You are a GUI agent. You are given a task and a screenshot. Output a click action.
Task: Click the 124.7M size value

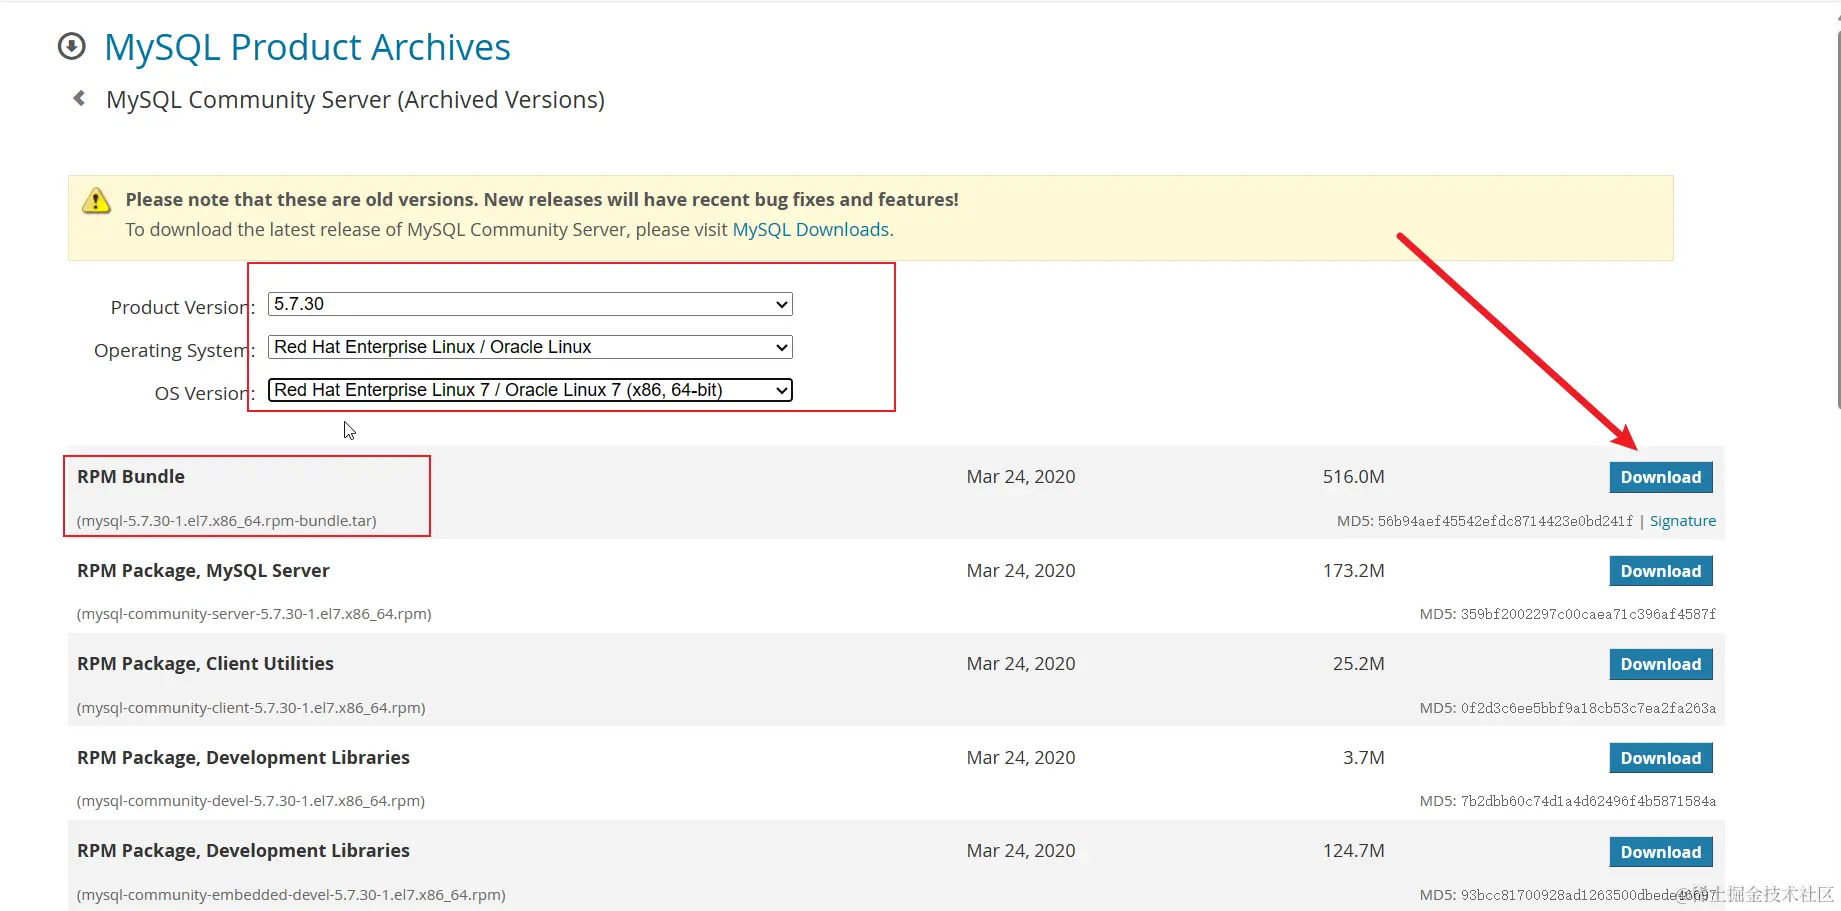[x=1354, y=851]
